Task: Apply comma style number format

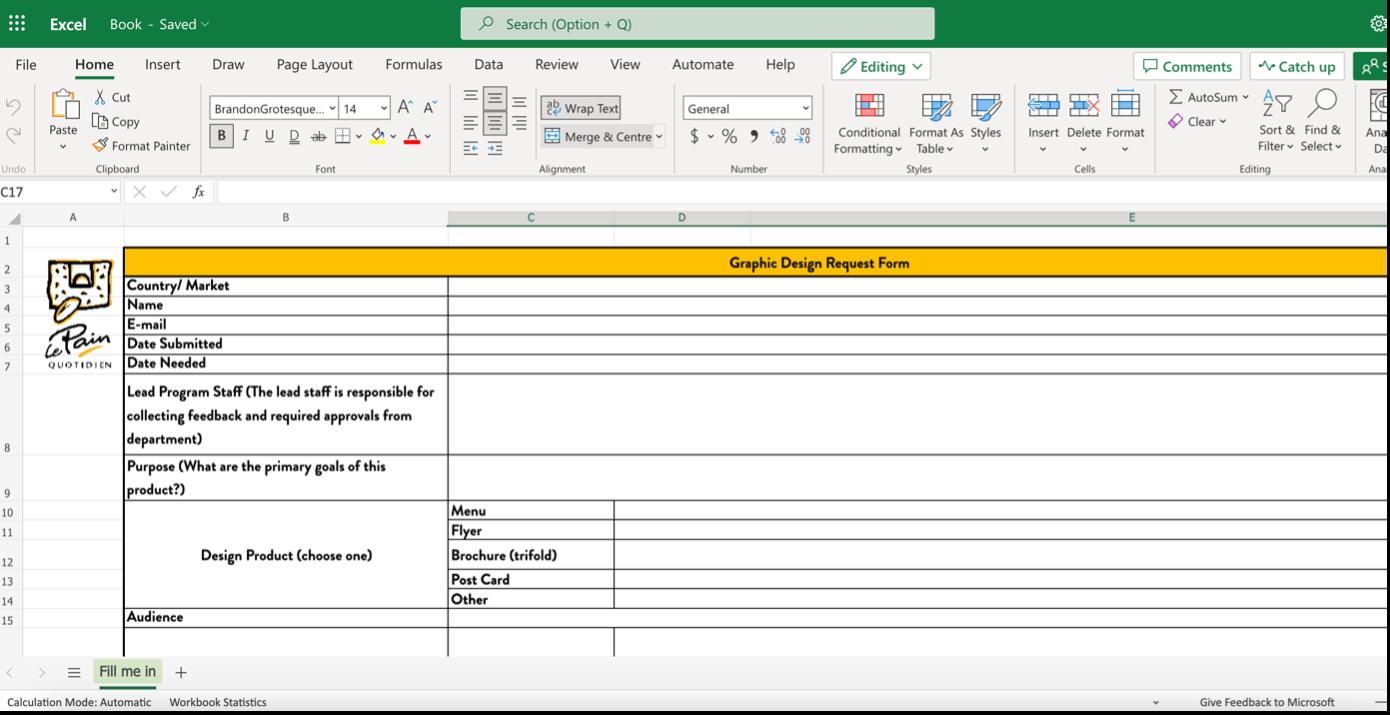Action: pyautogui.click(x=754, y=136)
